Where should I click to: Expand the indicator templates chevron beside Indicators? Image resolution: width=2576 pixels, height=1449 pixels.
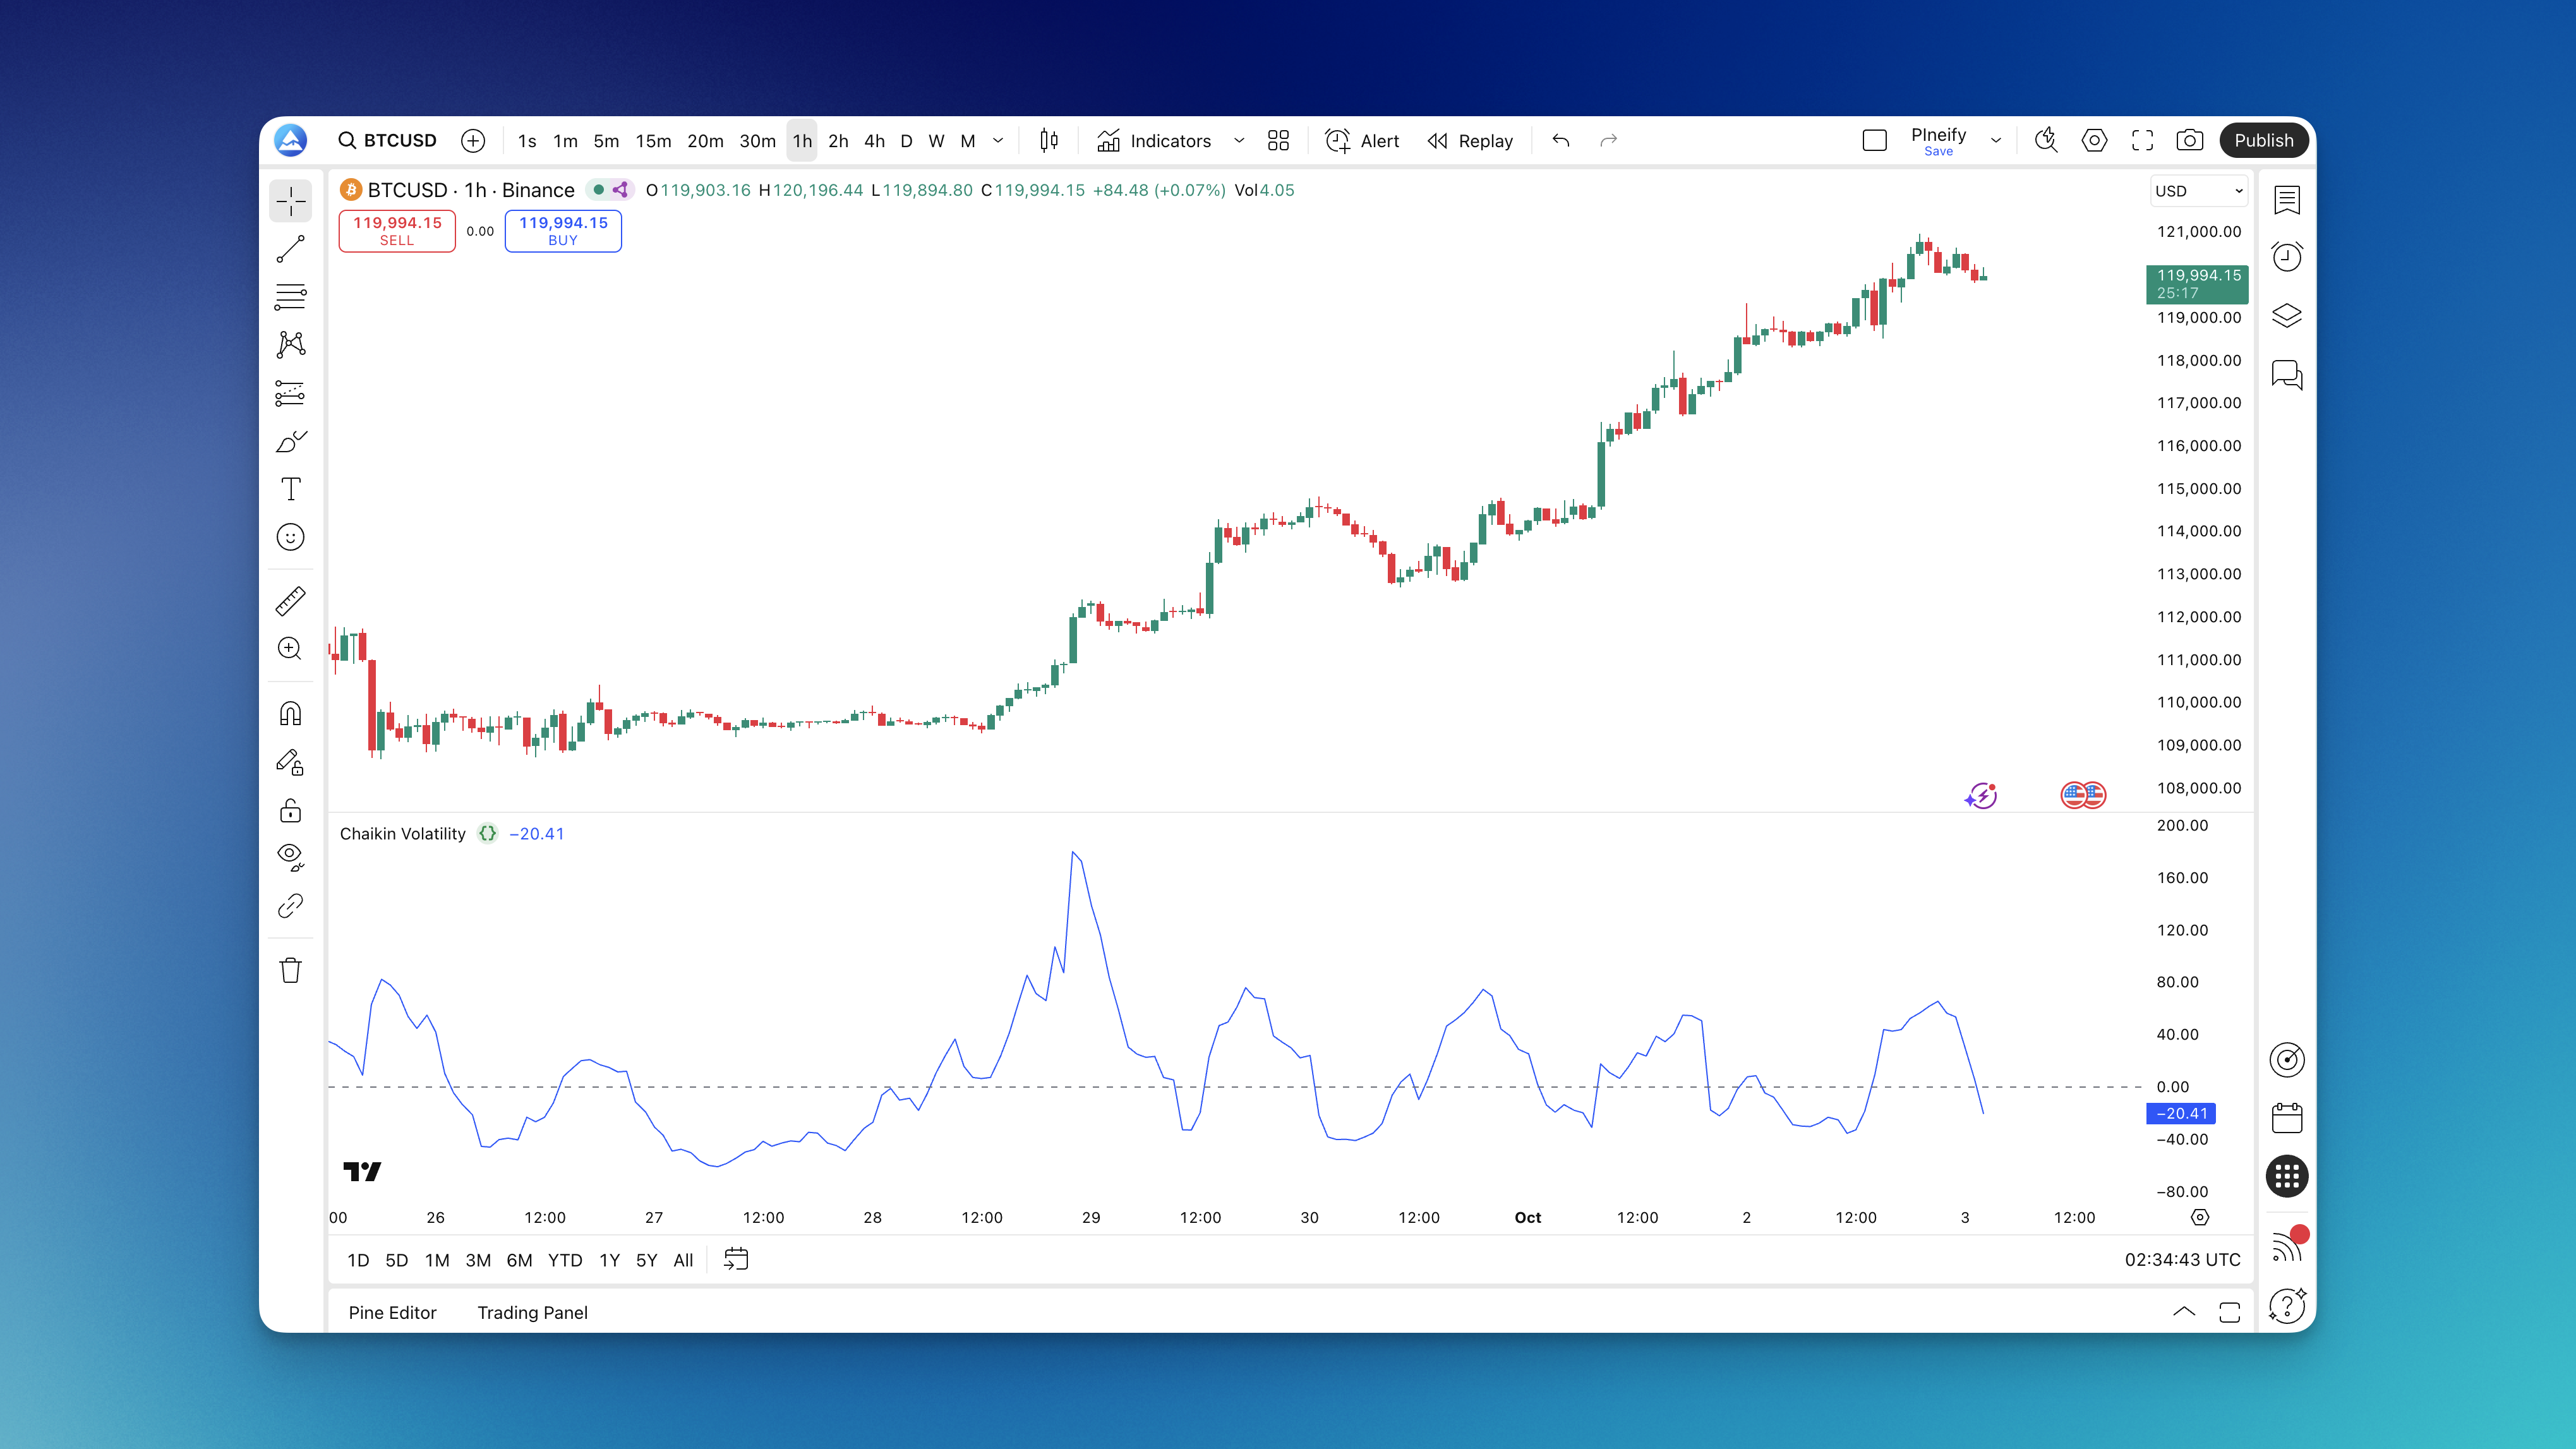point(1238,141)
